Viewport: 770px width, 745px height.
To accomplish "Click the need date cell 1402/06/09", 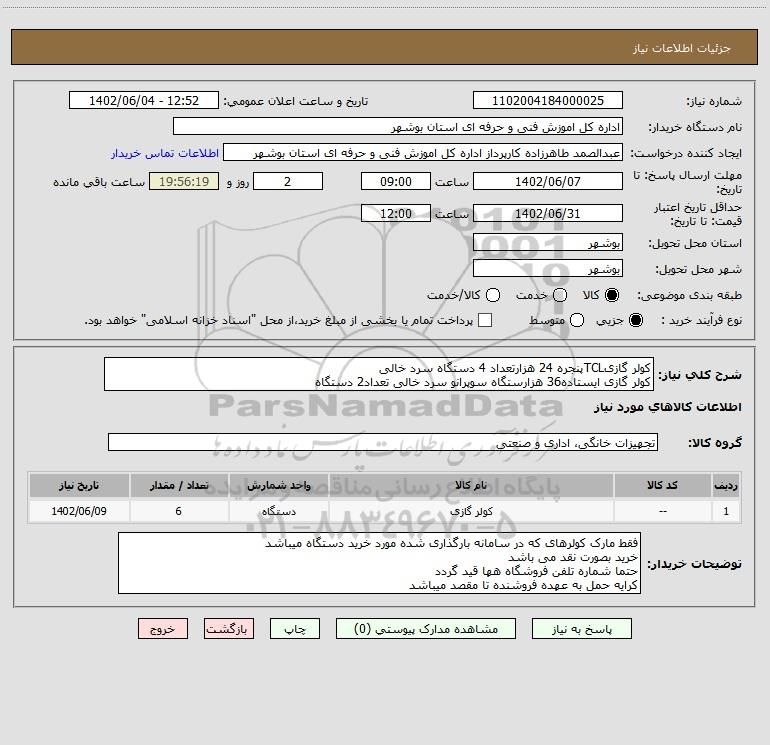I will [79, 511].
